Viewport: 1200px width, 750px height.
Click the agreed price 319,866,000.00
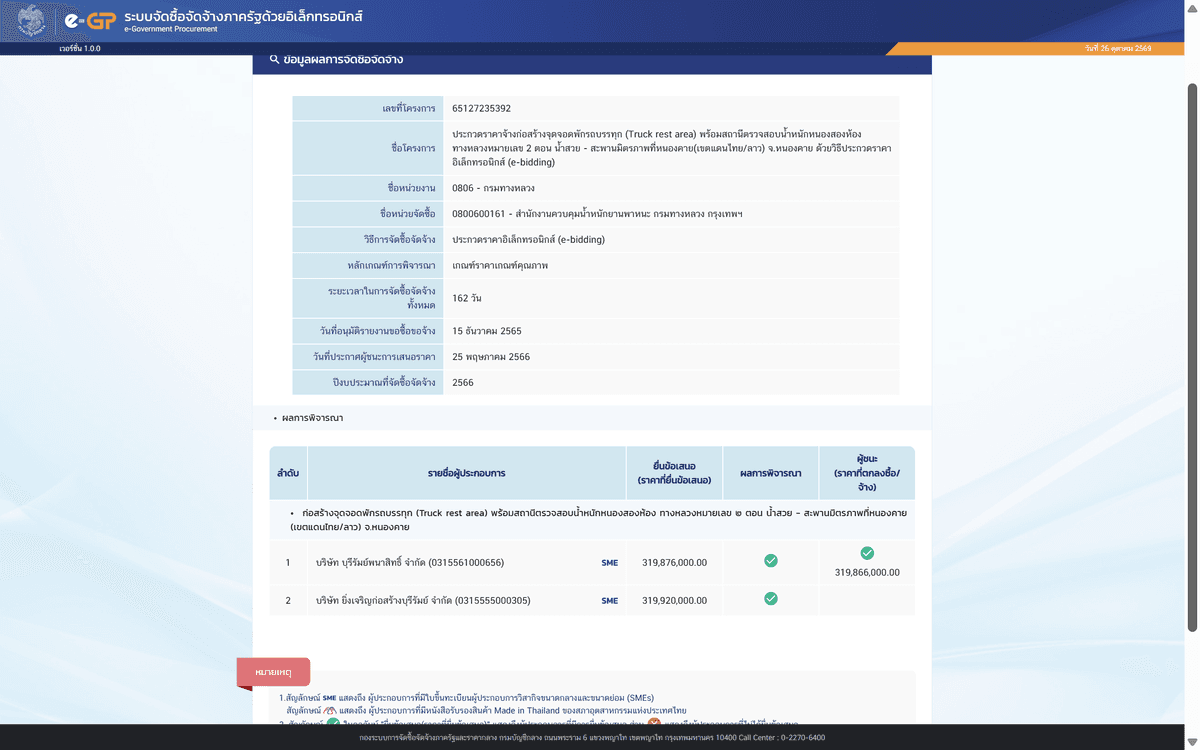click(867, 573)
